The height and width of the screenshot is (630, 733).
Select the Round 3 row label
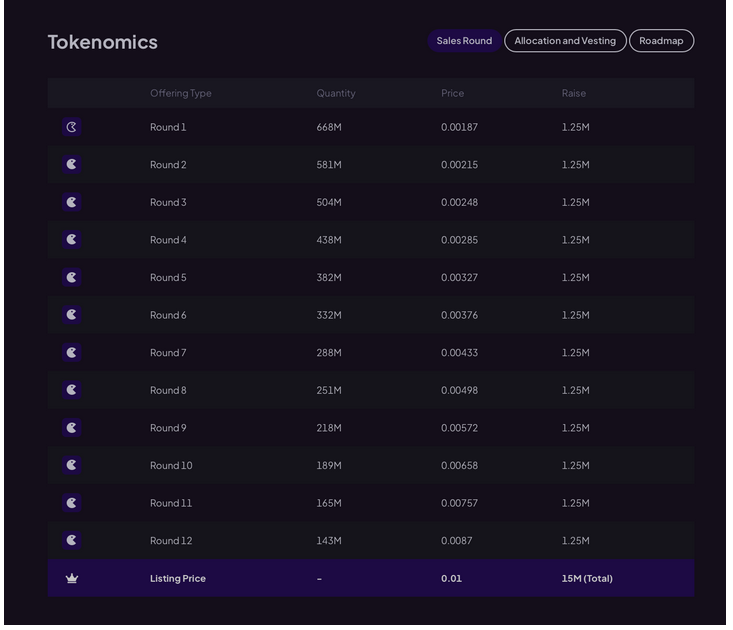point(168,202)
